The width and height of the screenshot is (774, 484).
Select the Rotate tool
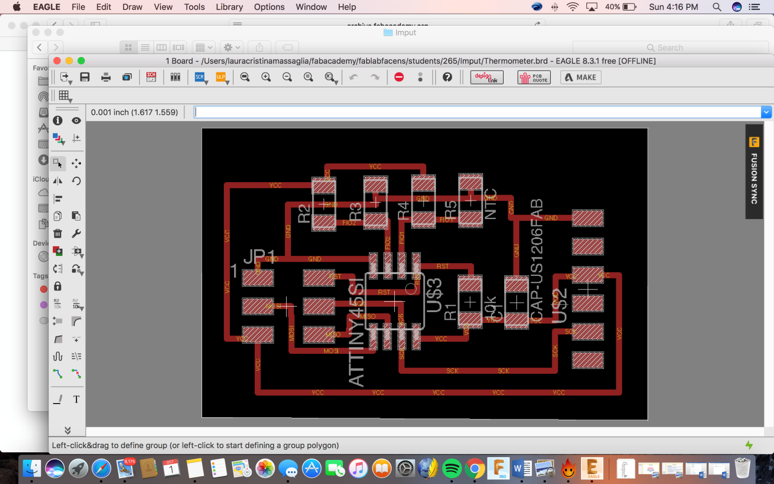click(x=76, y=181)
